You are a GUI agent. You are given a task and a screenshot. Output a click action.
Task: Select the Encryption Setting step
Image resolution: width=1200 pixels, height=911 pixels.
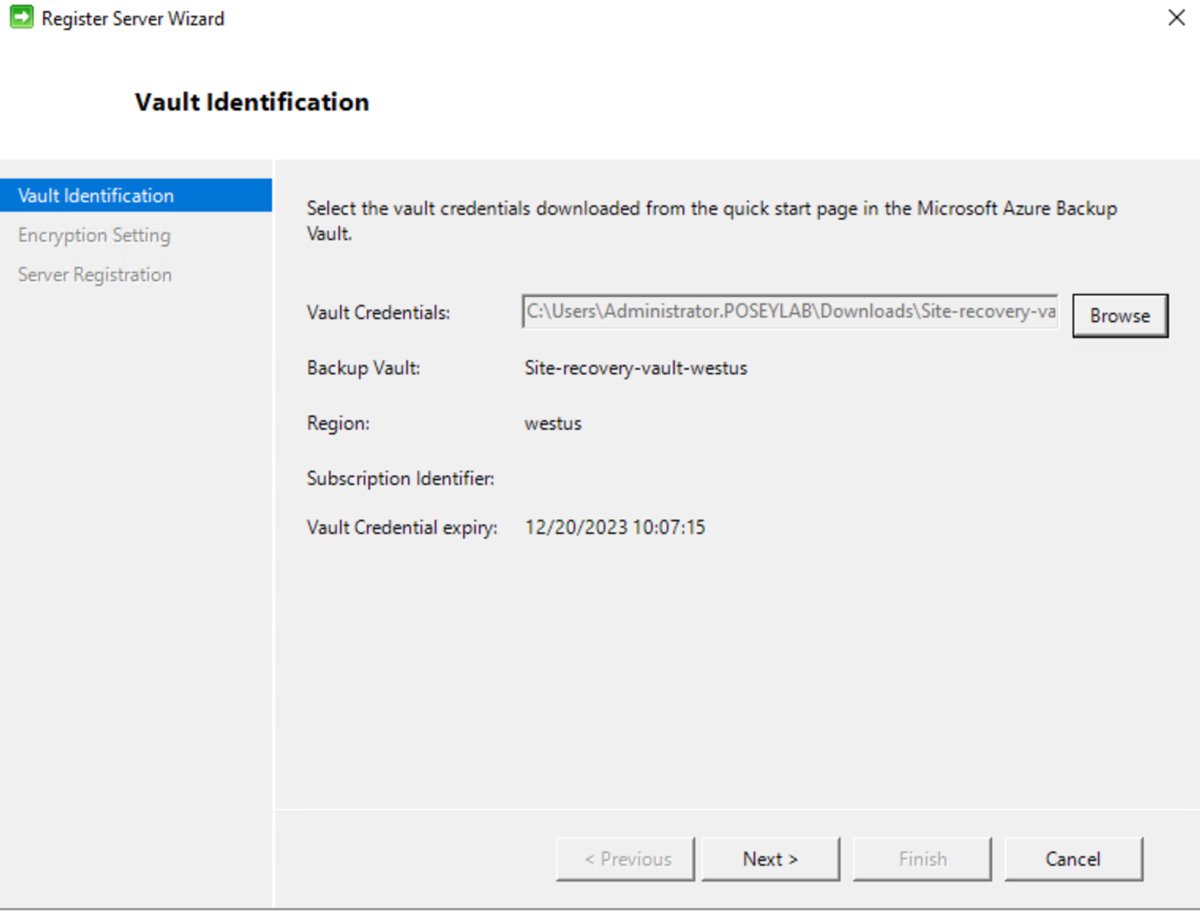[x=93, y=235]
